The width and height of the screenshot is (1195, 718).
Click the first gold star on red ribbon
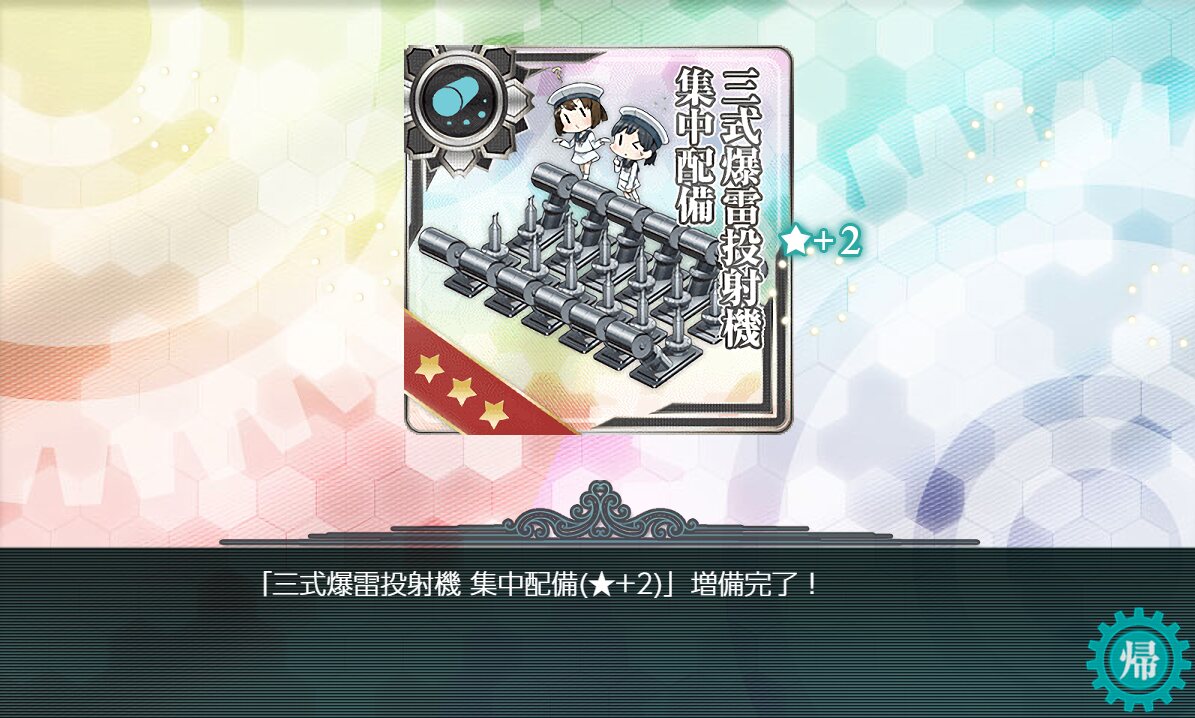coord(430,368)
